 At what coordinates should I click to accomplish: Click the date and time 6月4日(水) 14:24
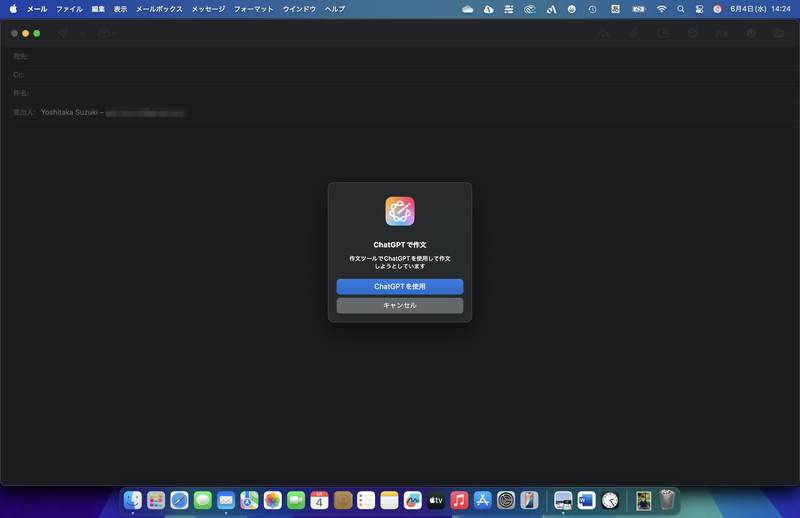coord(760,9)
